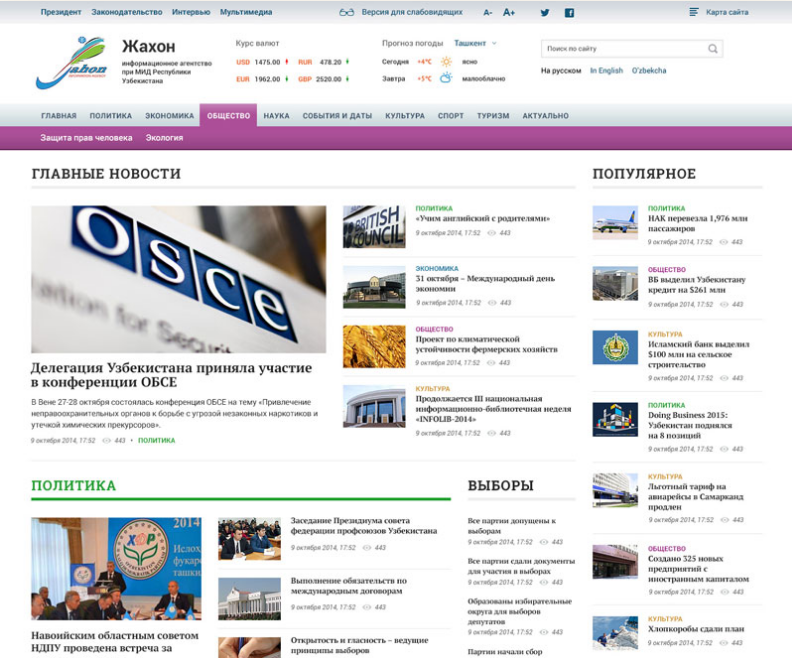Click airplane thumbnail in Популярное

pyautogui.click(x=615, y=223)
